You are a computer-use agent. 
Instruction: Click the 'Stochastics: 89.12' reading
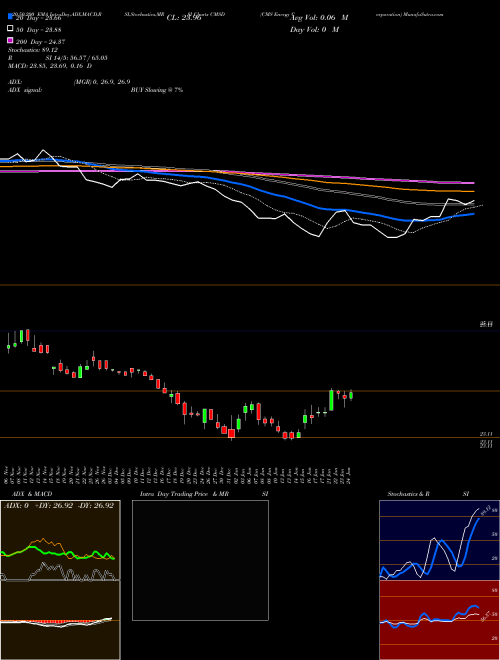pos(32,50)
